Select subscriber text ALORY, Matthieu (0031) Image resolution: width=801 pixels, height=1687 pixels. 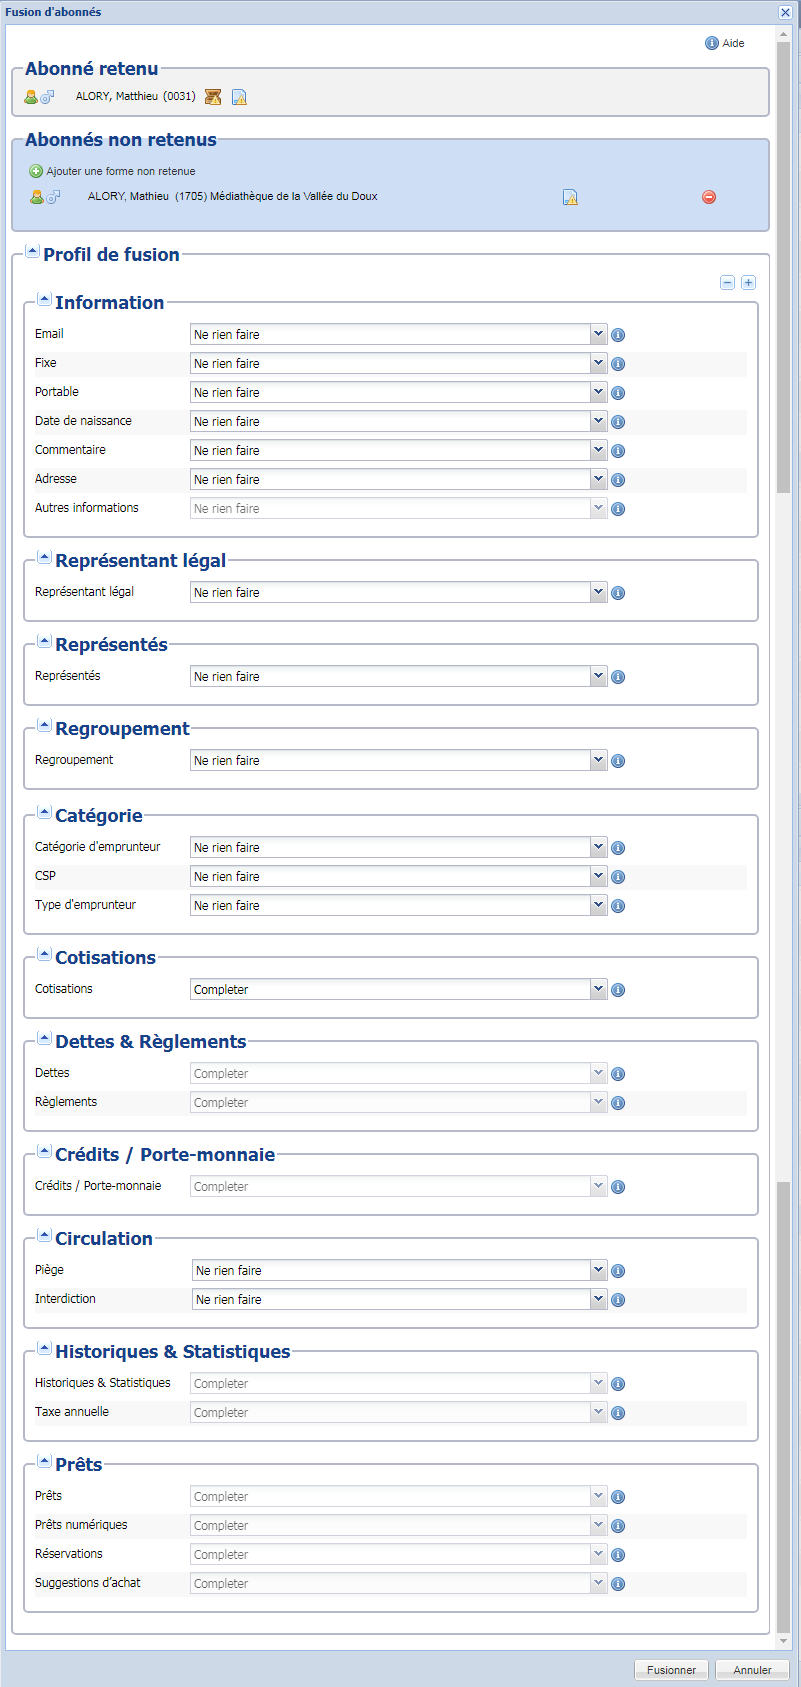tap(136, 97)
